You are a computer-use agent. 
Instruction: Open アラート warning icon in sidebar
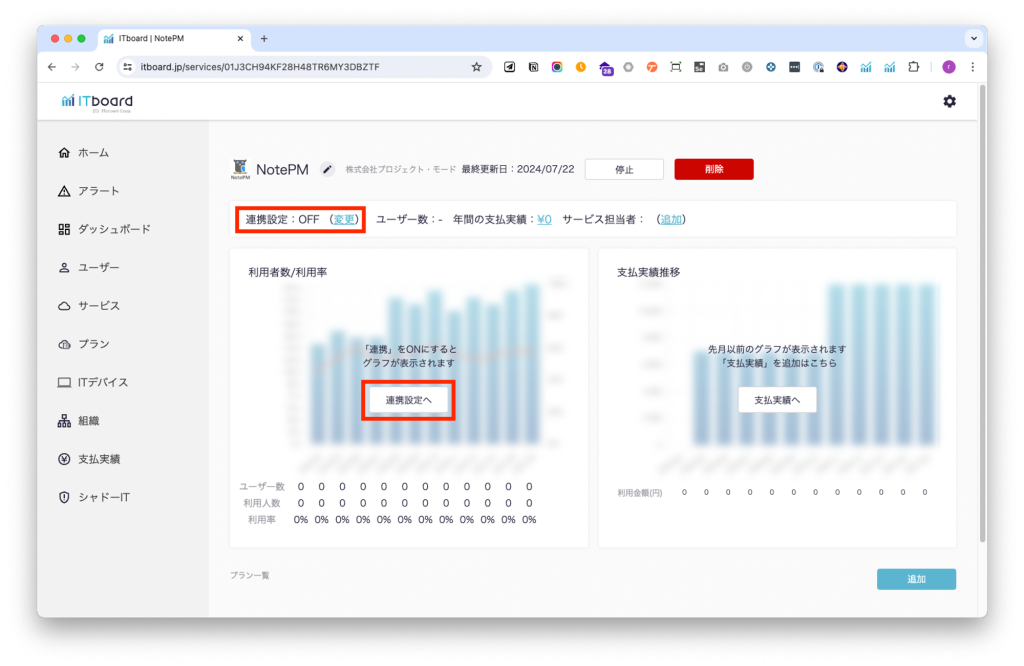point(65,191)
